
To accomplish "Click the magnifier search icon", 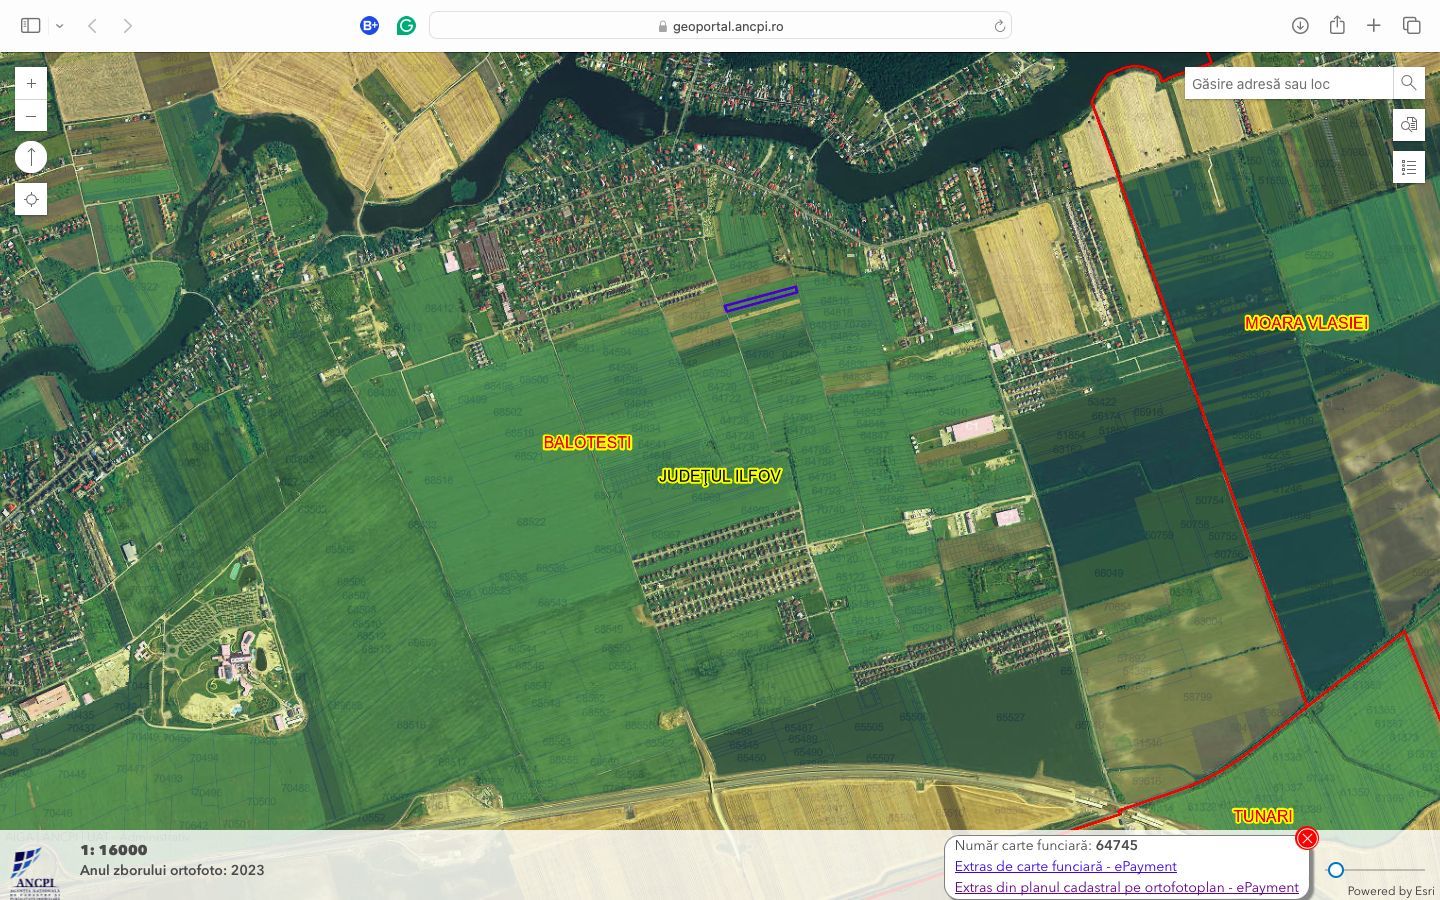I will pyautogui.click(x=1408, y=83).
